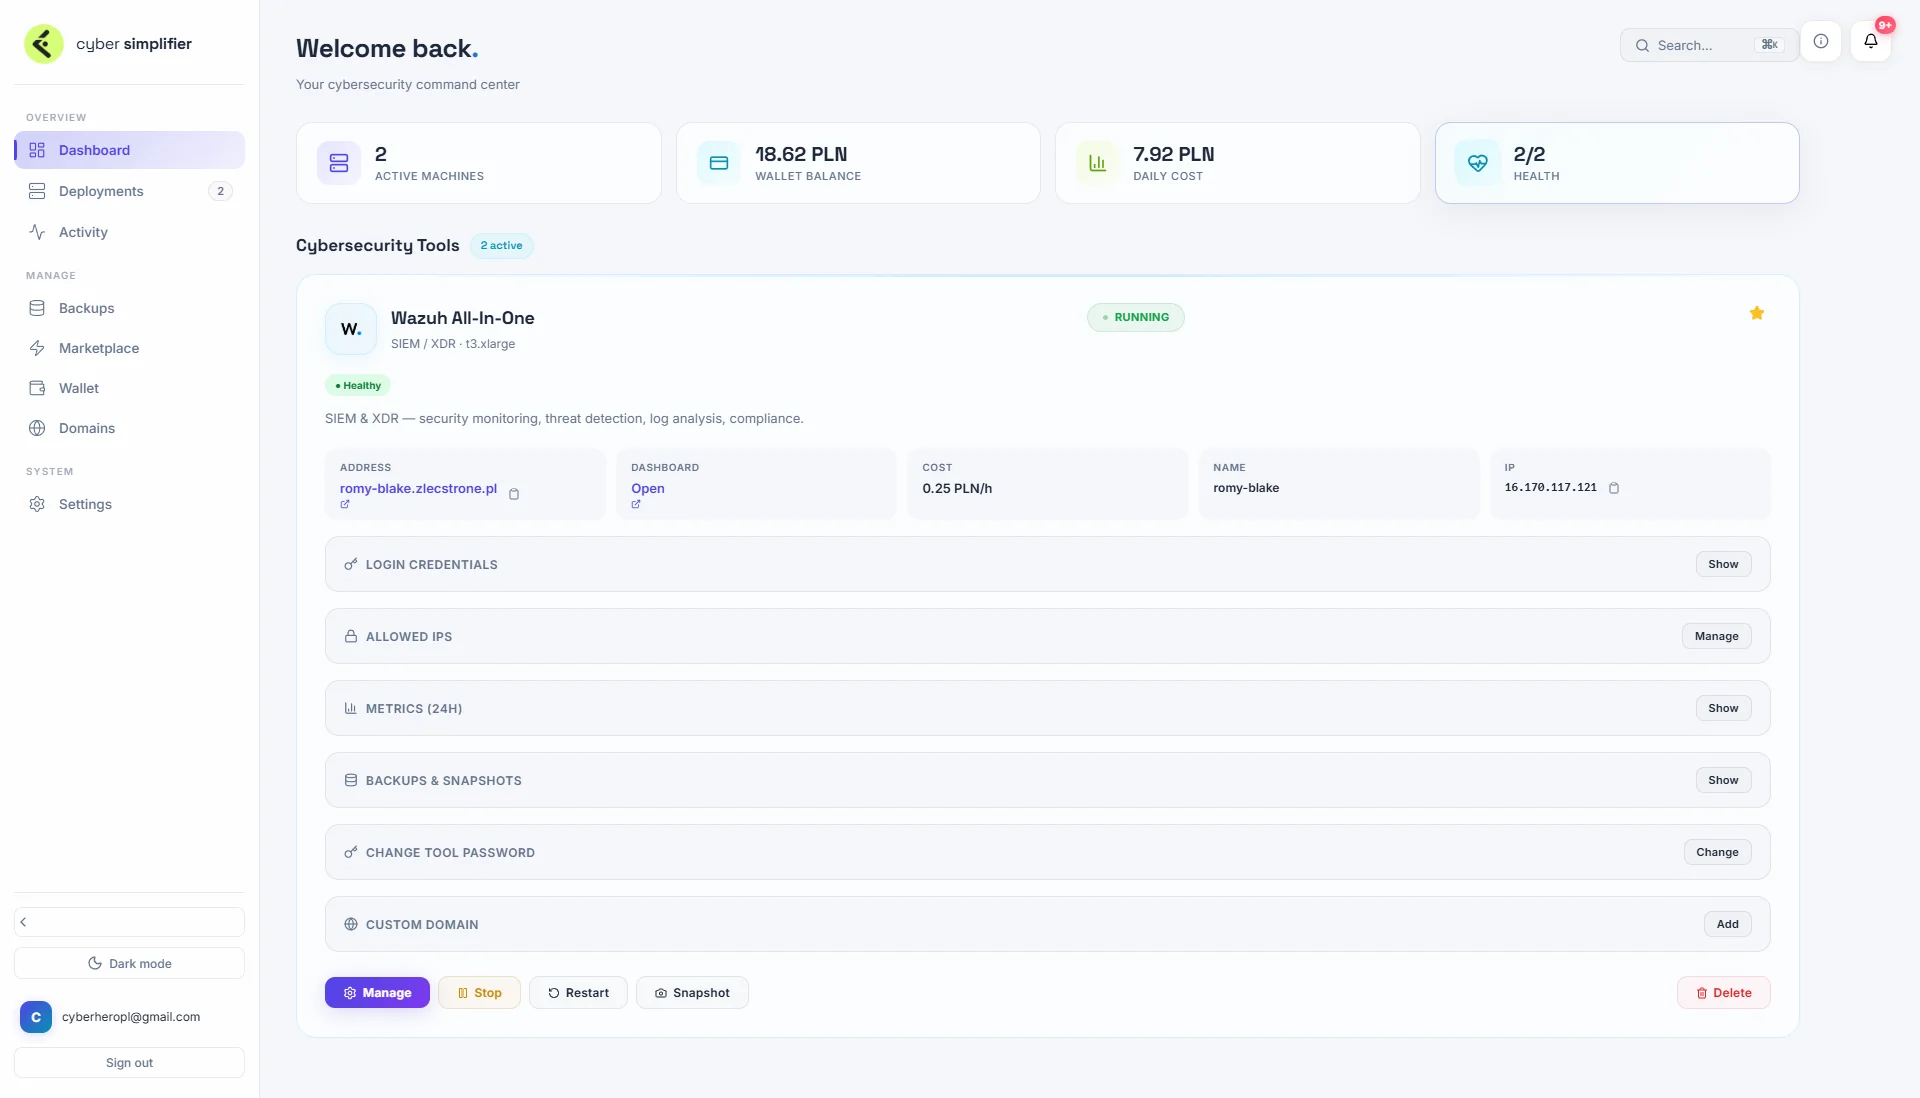
Task: Open the Domains page
Action: [129, 428]
